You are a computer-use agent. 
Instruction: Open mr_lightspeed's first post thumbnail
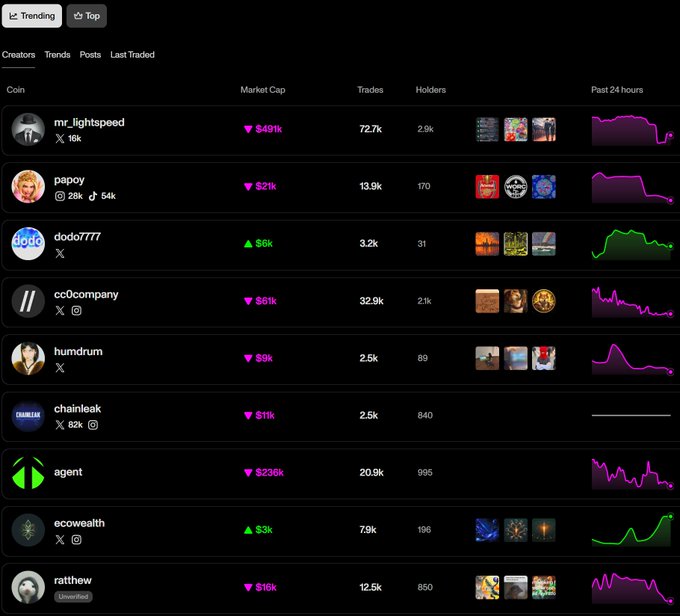coord(487,129)
